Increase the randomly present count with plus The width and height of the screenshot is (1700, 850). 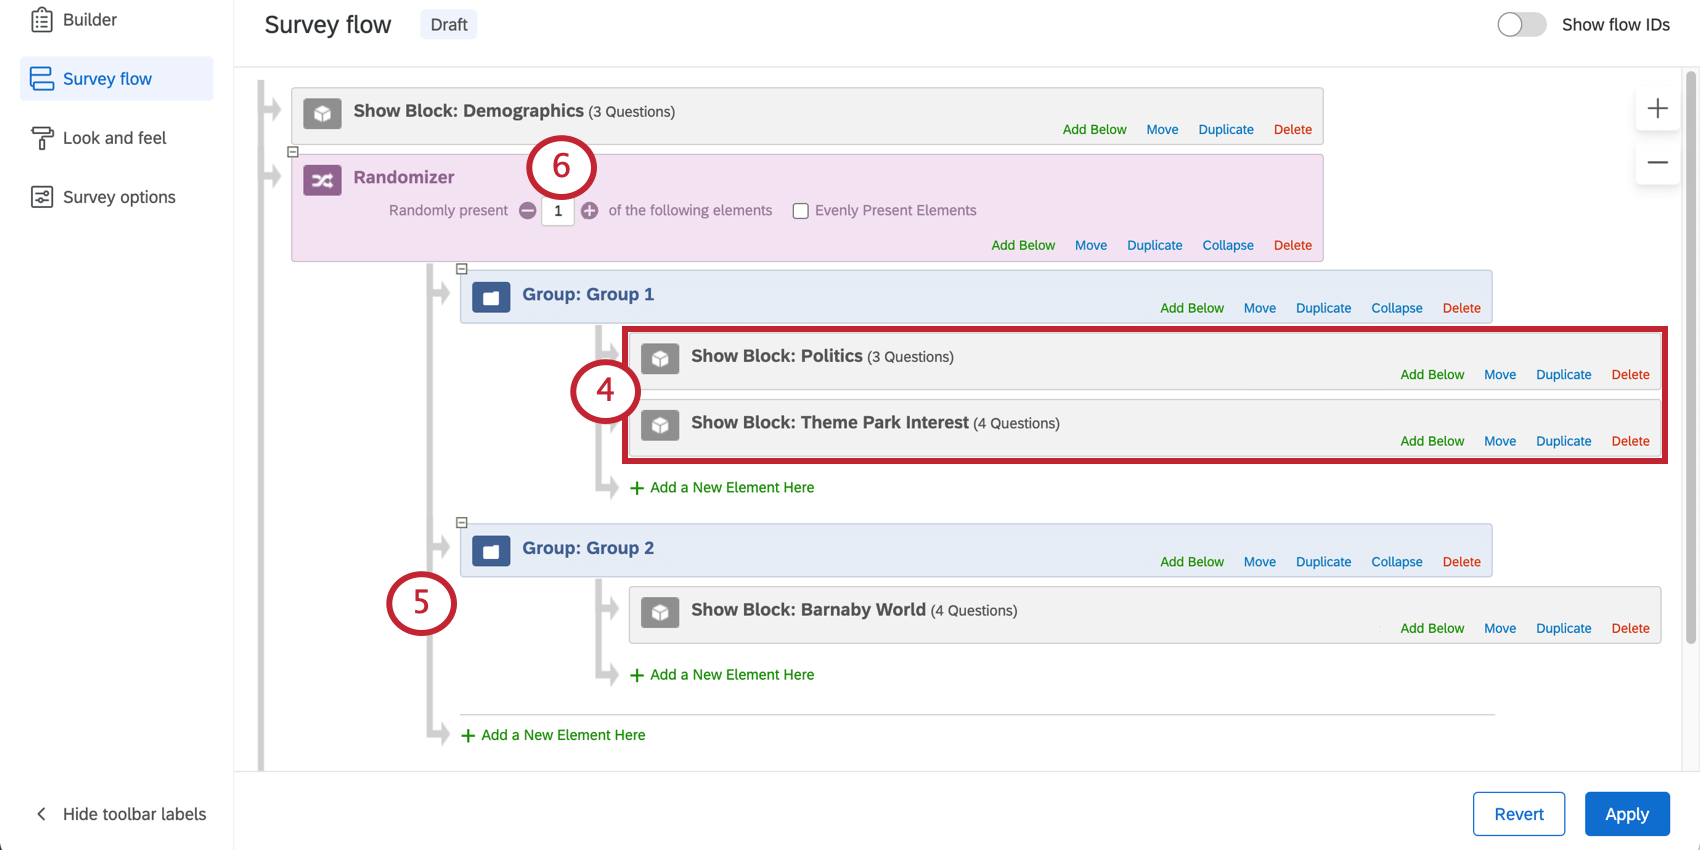(x=590, y=210)
